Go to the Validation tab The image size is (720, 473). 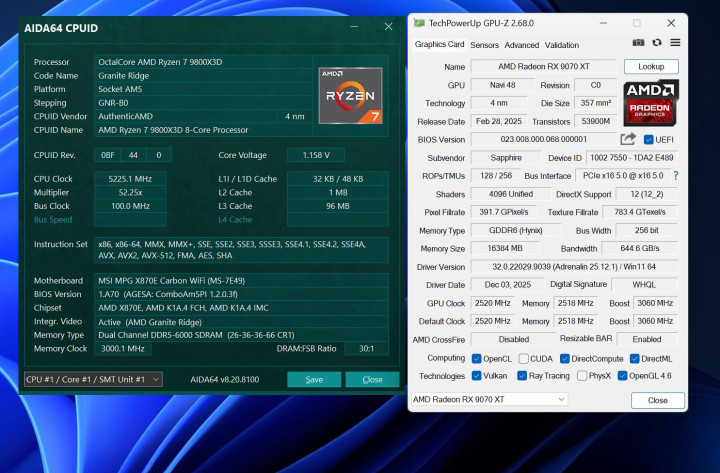tap(561, 45)
